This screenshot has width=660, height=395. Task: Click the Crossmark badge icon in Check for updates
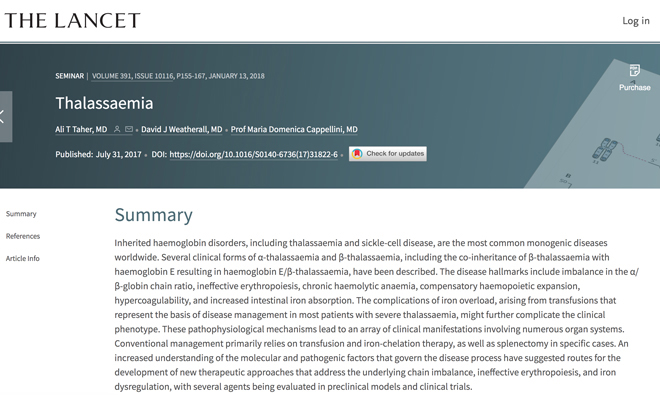(x=357, y=154)
